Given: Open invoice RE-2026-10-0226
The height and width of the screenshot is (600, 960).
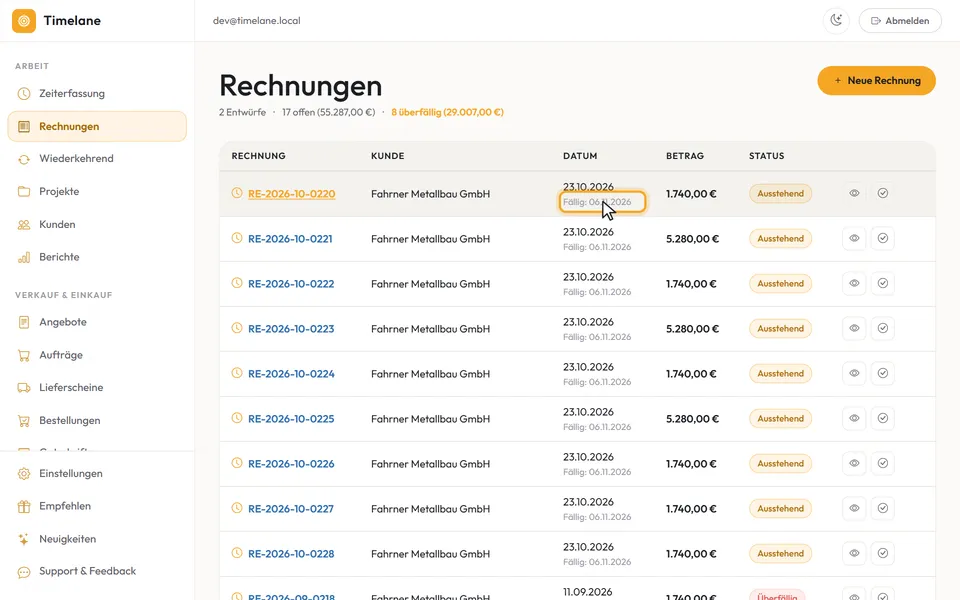Looking at the screenshot, I should click(291, 464).
